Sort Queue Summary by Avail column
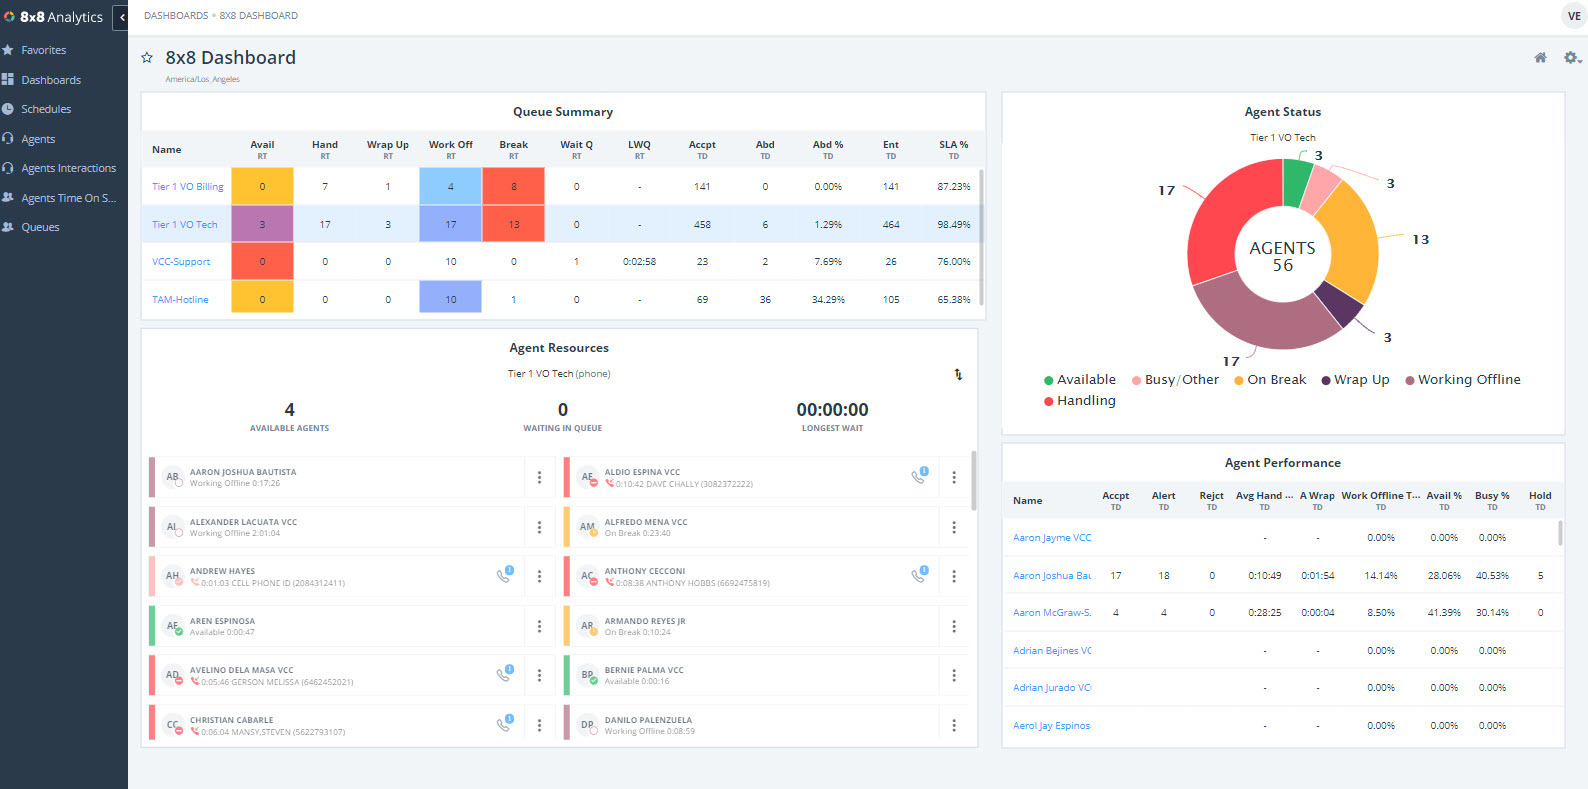 tap(262, 149)
